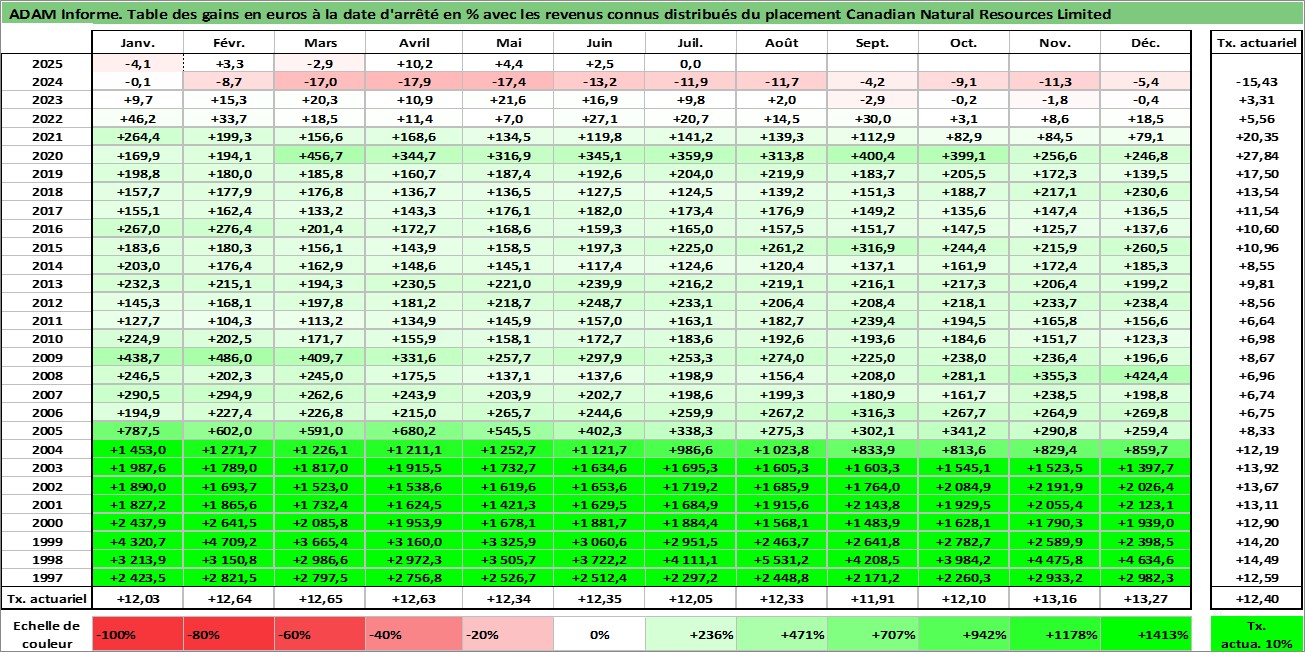Click cell '+787,5' in January 2005
The width and height of the screenshot is (1305, 652).
click(137, 431)
